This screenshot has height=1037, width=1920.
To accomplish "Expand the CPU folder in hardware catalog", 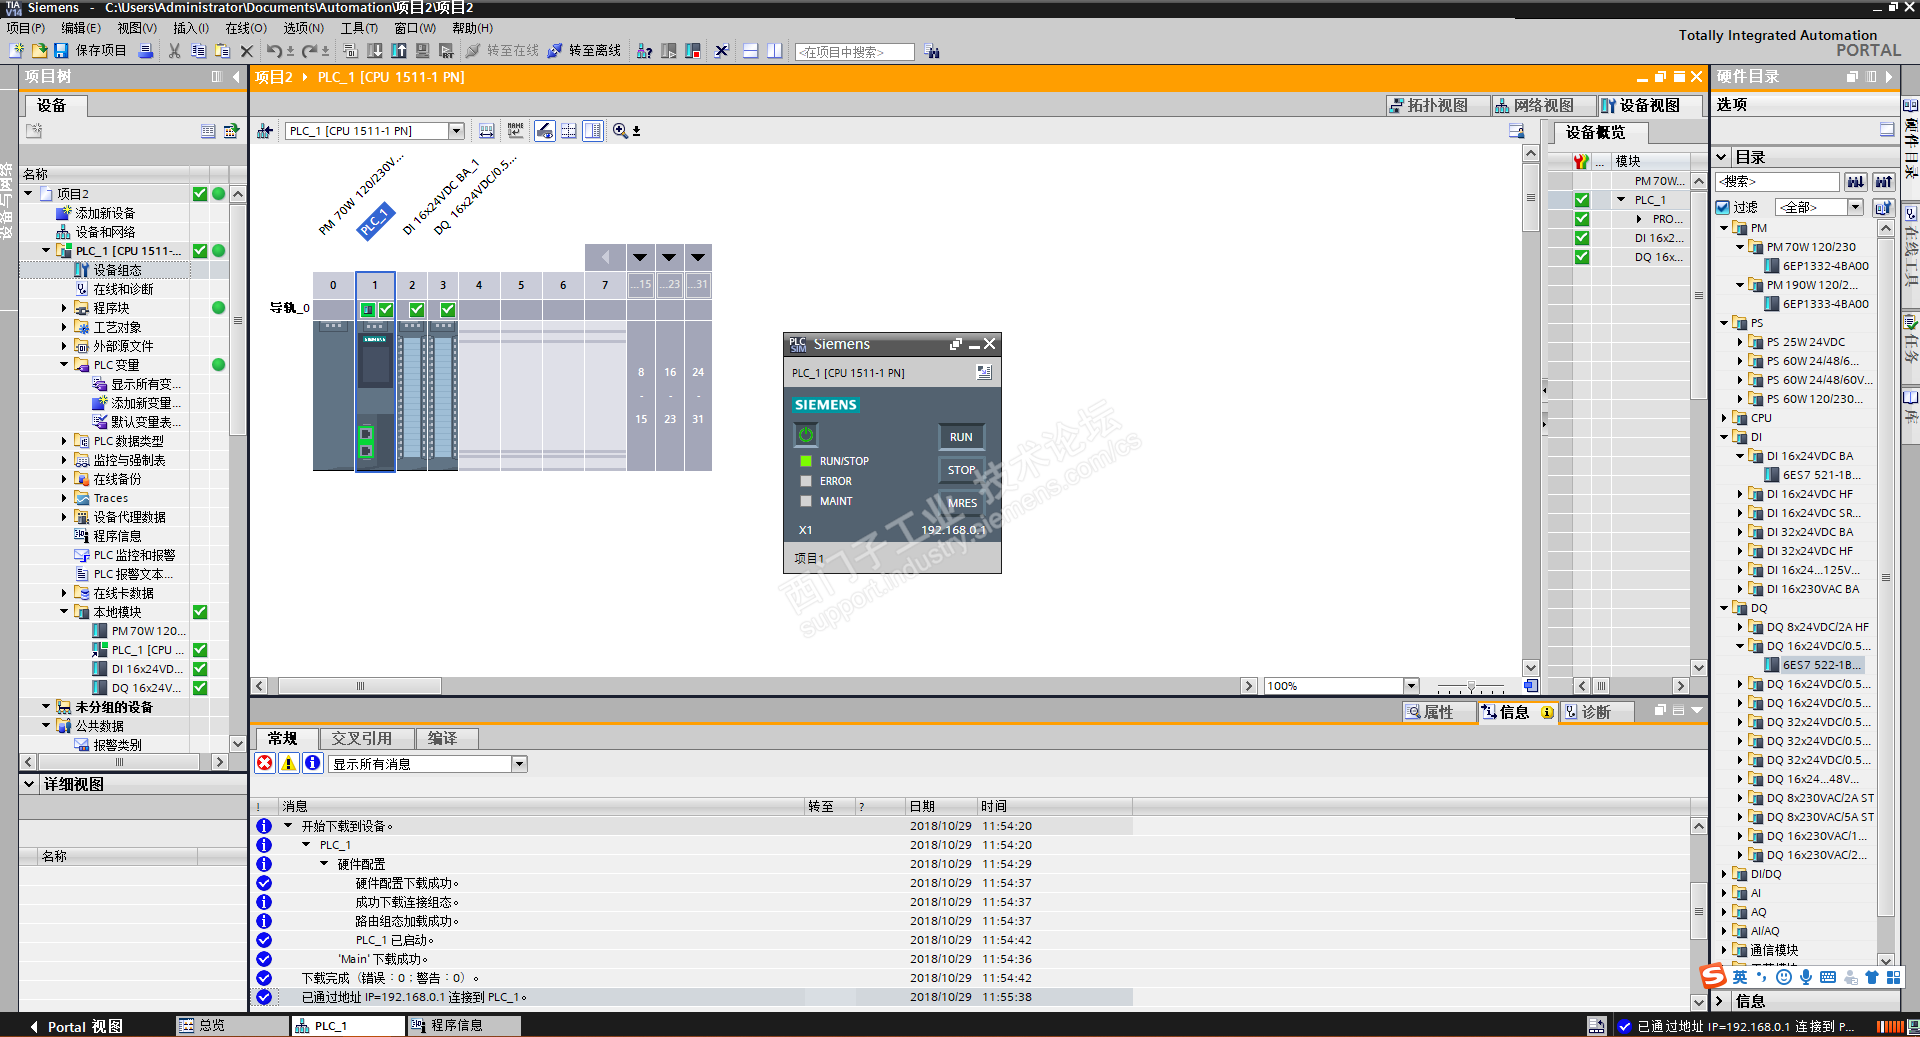I will pos(1724,418).
